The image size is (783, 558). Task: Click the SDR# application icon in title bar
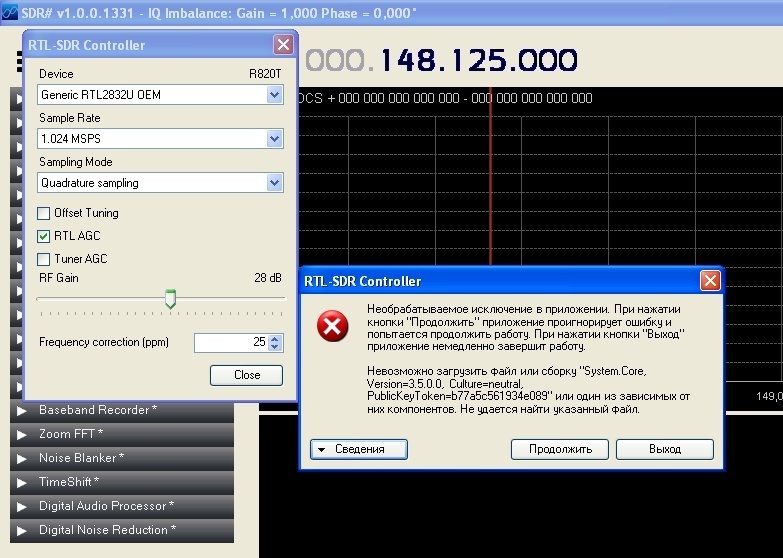(10, 9)
